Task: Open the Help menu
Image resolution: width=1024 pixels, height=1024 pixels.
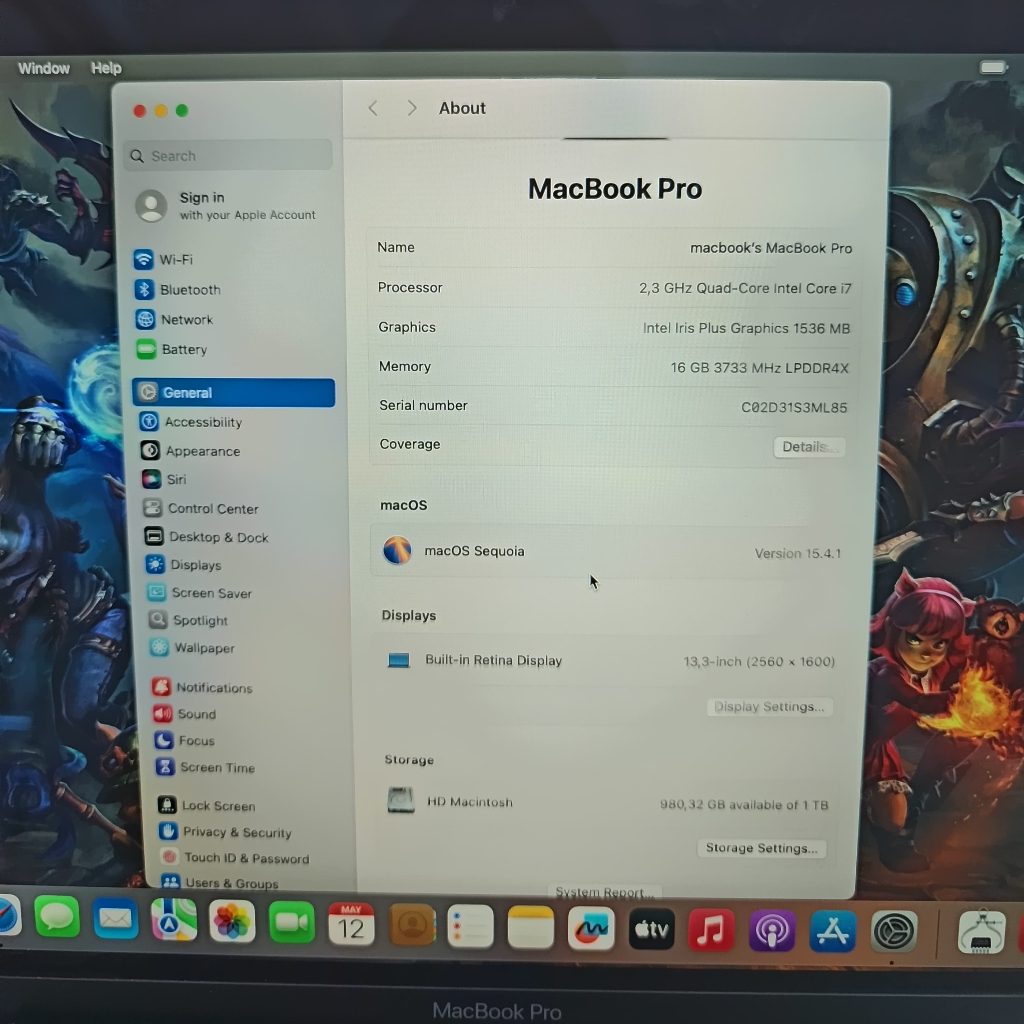Action: tap(106, 68)
